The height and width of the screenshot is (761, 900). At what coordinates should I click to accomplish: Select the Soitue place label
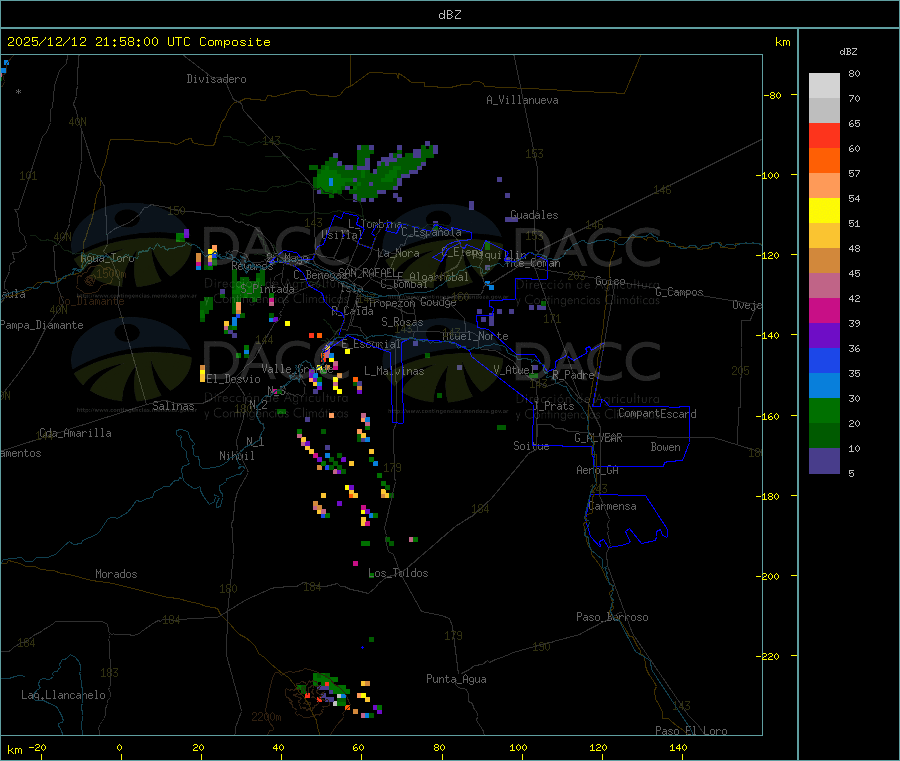(531, 445)
